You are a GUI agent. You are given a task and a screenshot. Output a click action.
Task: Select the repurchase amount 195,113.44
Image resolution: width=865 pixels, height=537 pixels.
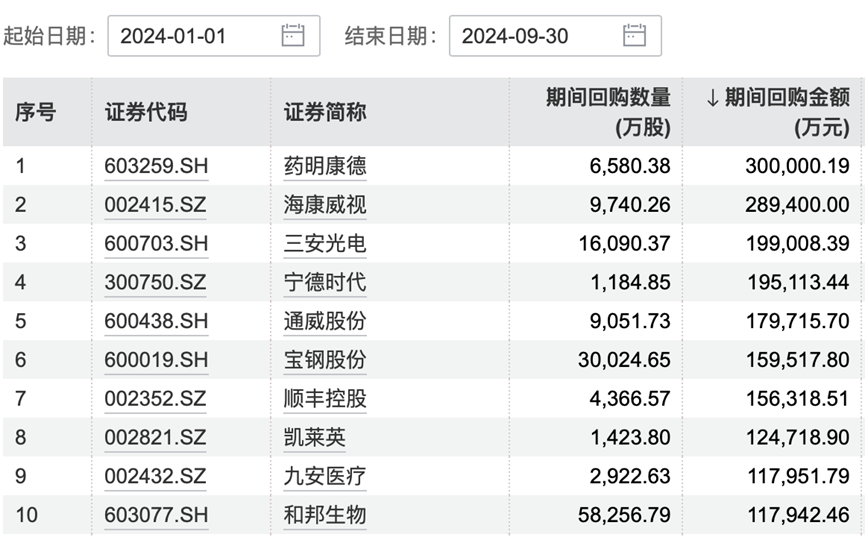798,283
